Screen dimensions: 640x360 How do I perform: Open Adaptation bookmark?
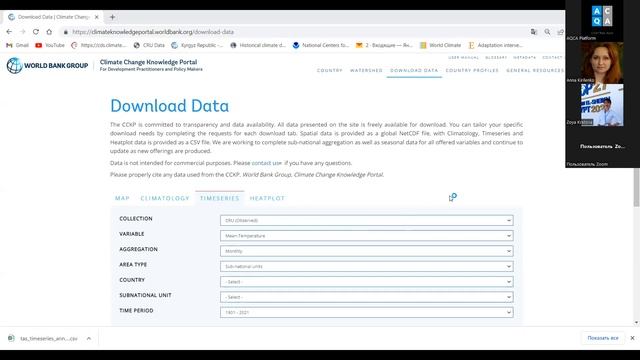point(496,45)
